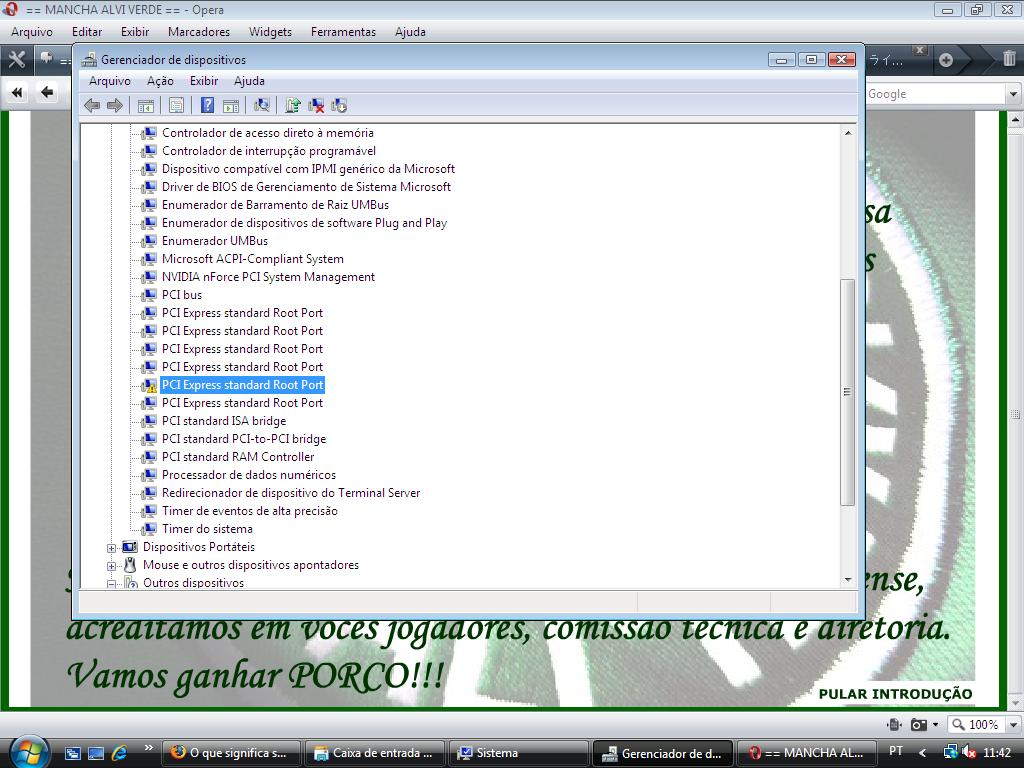Click the network tray icon
Image resolution: width=1024 pixels, height=768 pixels.
950,753
